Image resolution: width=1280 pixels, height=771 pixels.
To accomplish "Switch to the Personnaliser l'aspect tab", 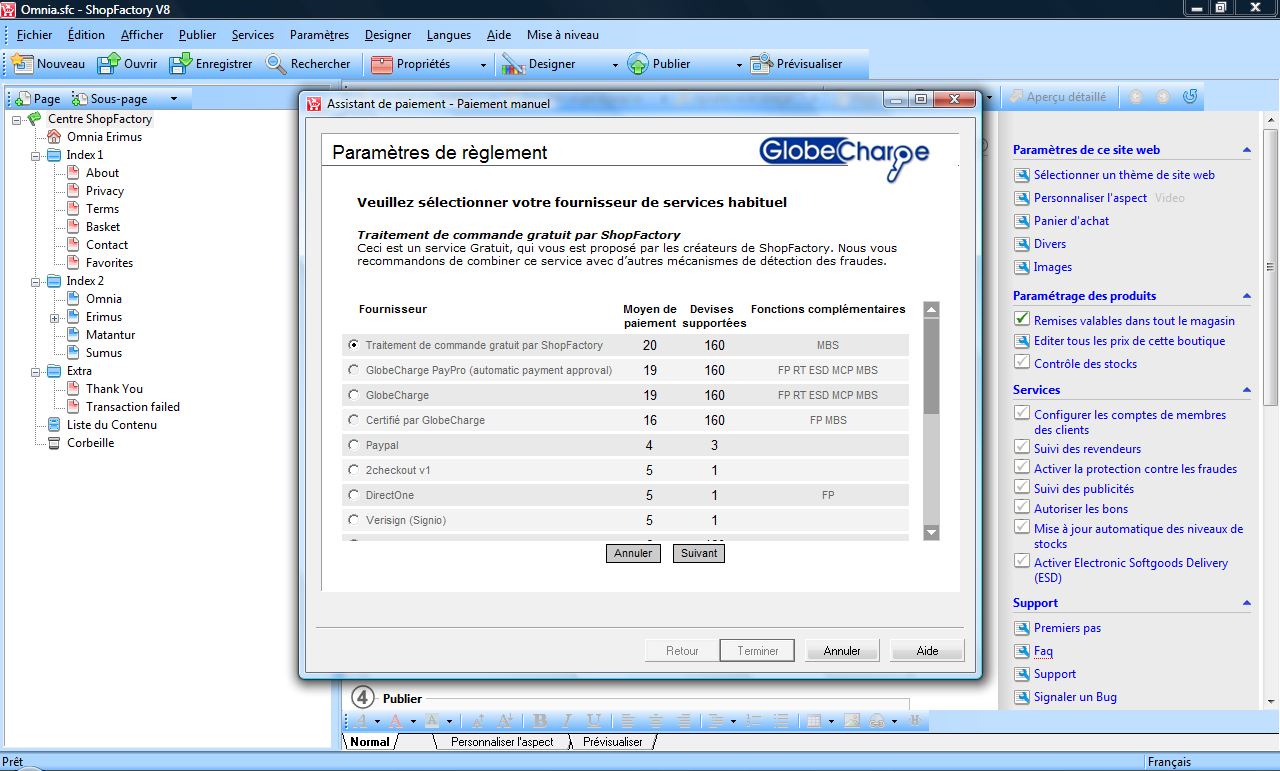I will point(501,742).
